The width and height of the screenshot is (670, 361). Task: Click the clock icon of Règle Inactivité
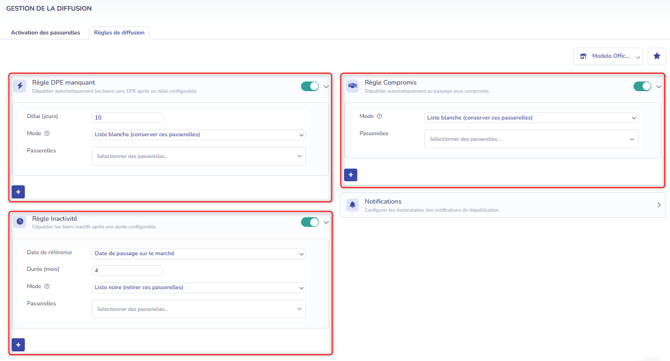pos(20,222)
